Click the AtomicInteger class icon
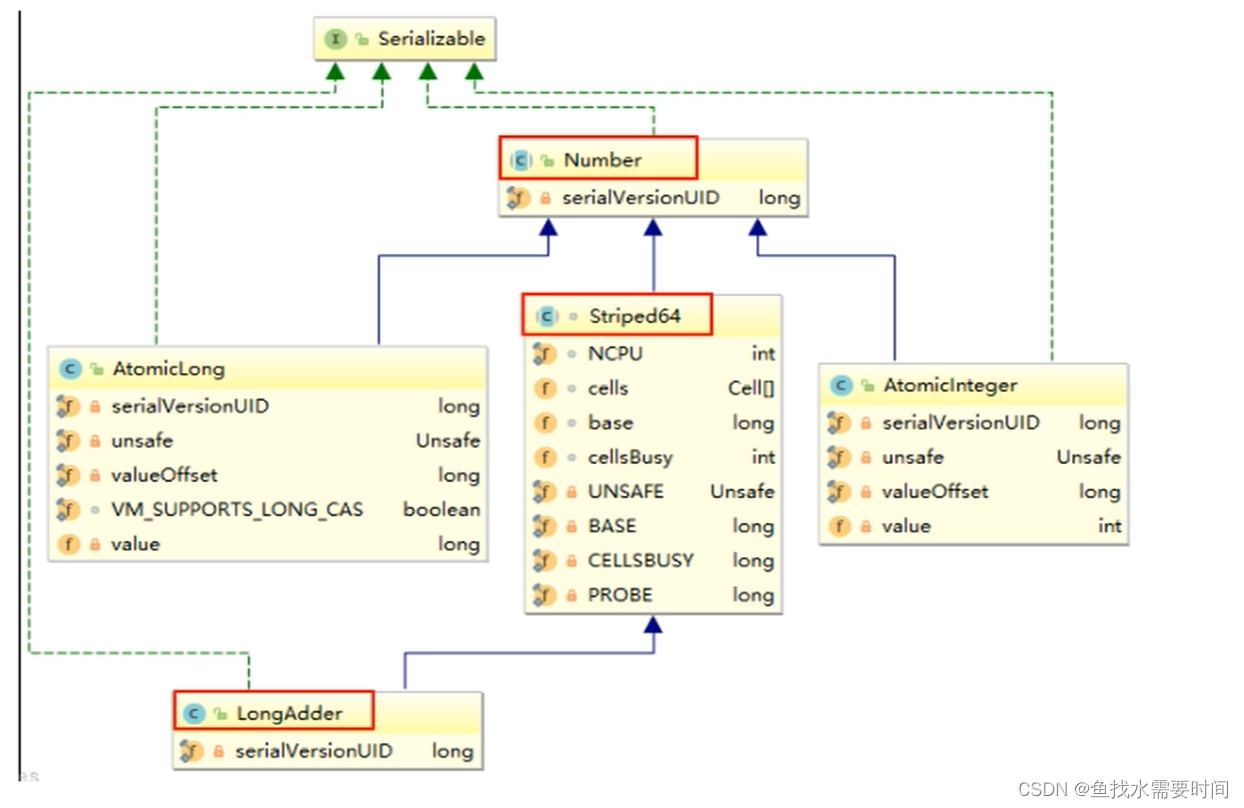 pos(841,386)
